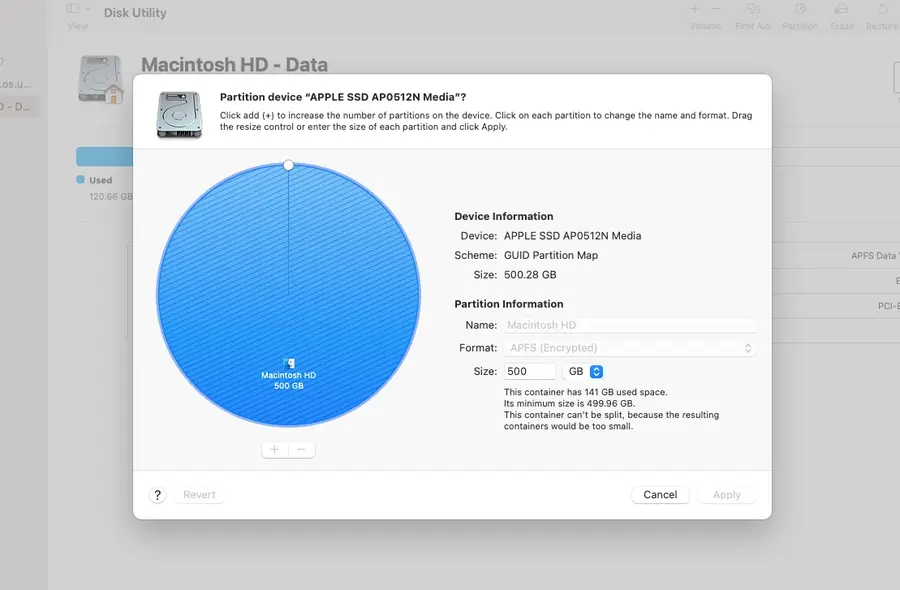900x590 pixels.
Task: Click the remove partition minus button
Action: (x=301, y=450)
